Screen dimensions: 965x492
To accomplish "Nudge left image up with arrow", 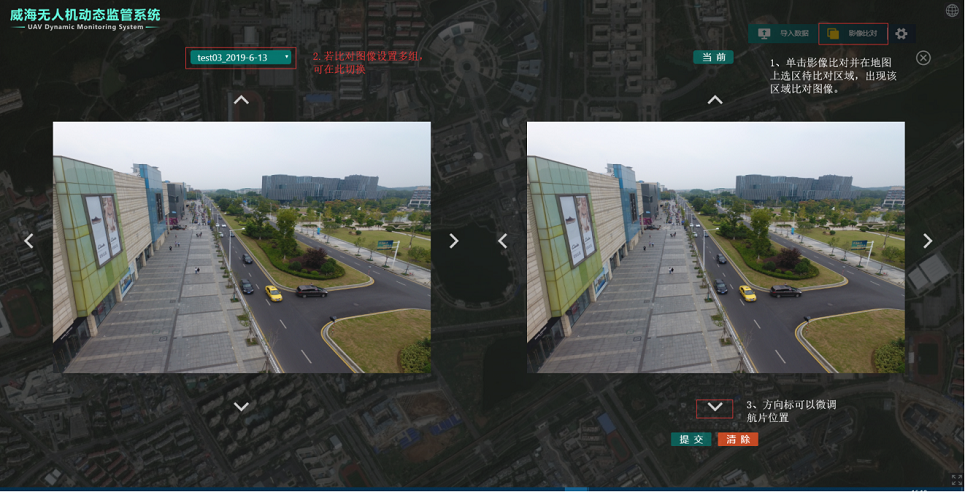I will click(241, 100).
